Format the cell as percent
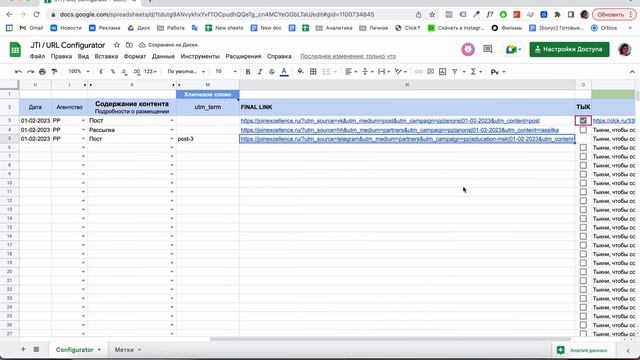 pyautogui.click(x=113, y=72)
